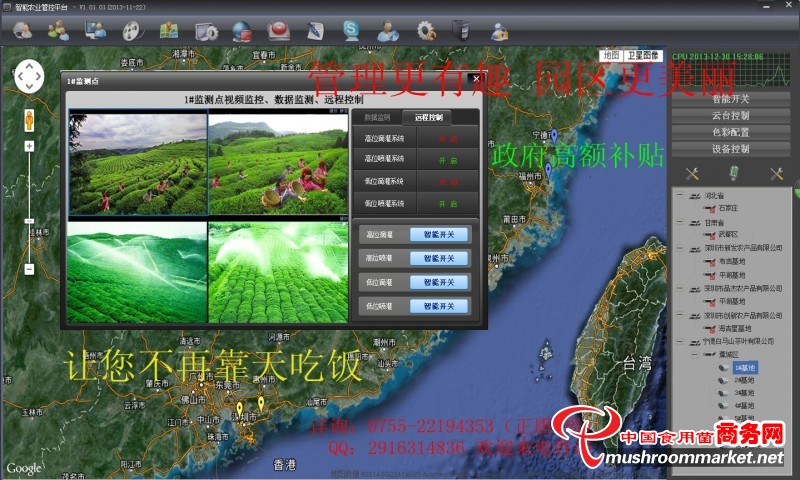Click the blue map marker near 宁德
The height and width of the screenshot is (480, 800).
(x=554, y=136)
